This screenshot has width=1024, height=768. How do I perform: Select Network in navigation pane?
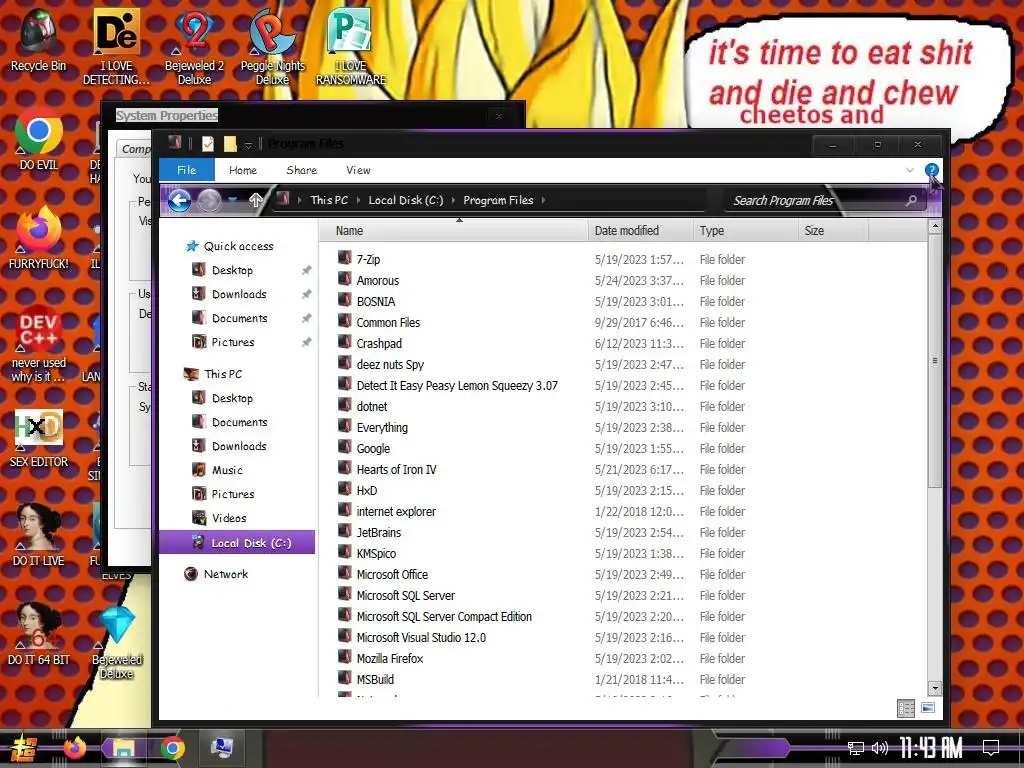225,574
